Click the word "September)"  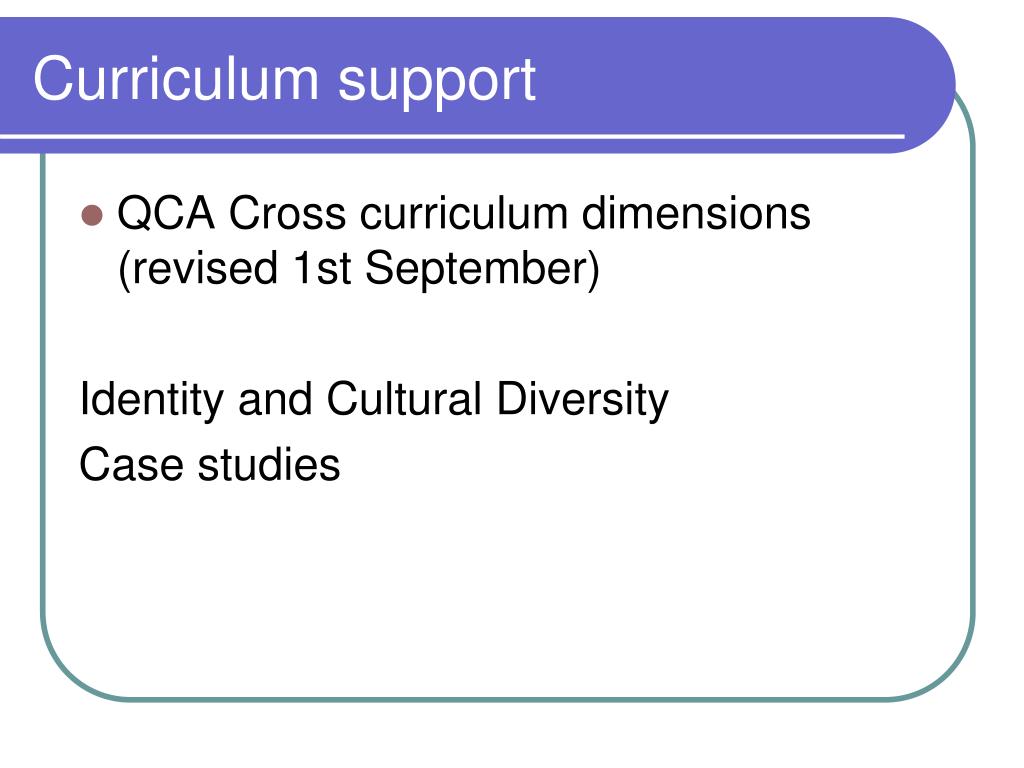(x=482, y=270)
